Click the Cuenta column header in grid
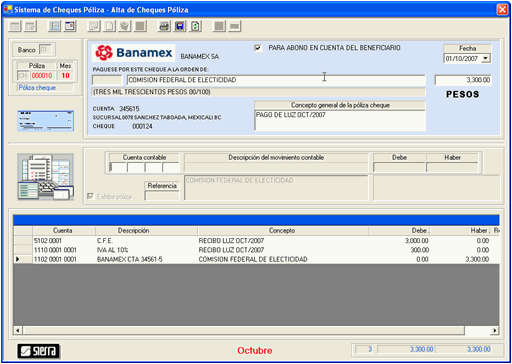 (x=64, y=230)
